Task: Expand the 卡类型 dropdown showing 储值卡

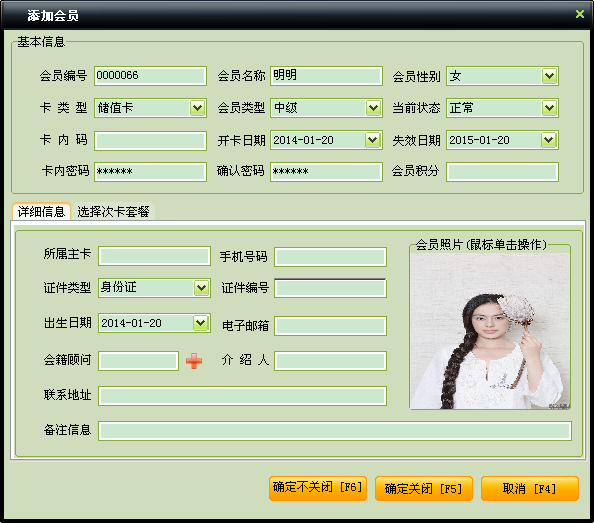Action: 197,108
